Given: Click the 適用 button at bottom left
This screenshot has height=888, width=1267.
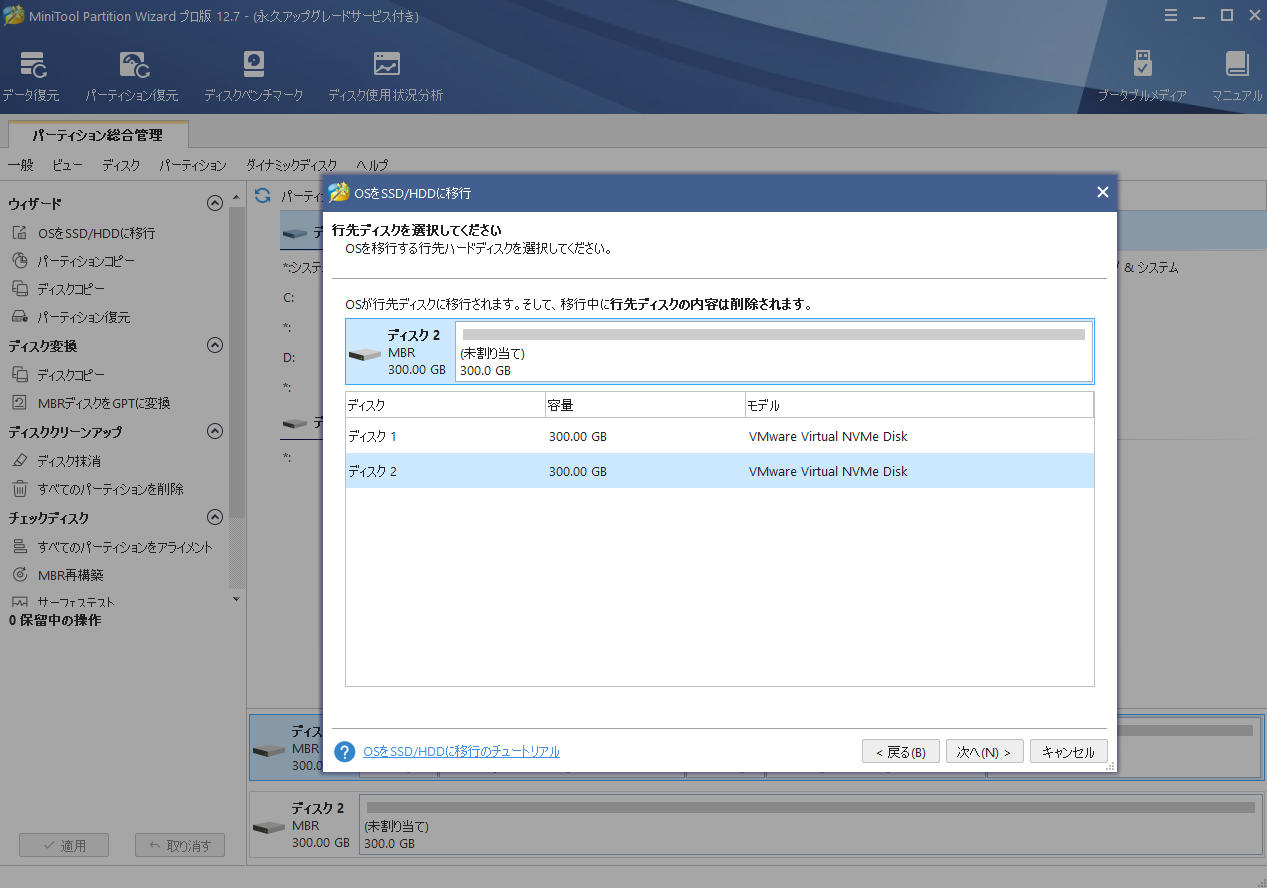Looking at the screenshot, I should pyautogui.click(x=65, y=845).
